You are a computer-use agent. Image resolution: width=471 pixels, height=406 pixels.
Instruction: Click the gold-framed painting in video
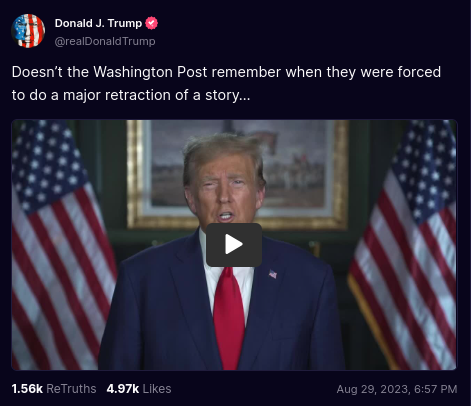[x=238, y=174]
